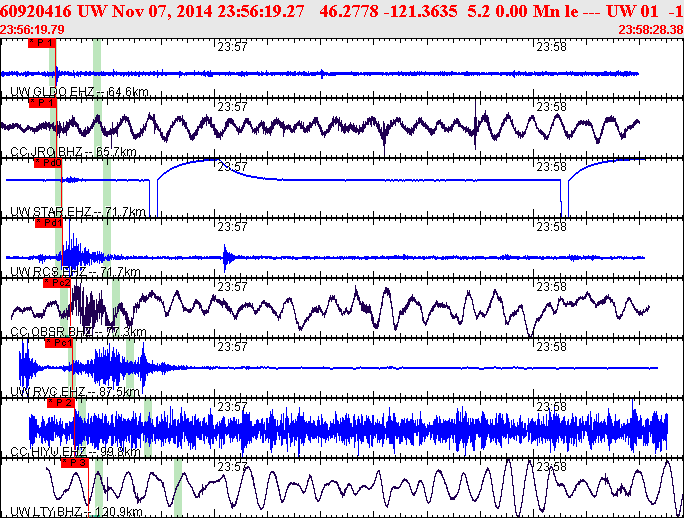Image resolution: width=684 pixels, height=518 pixels.
Task: Click the 23:57 time label on JRO trace
Action: [x=233, y=107]
